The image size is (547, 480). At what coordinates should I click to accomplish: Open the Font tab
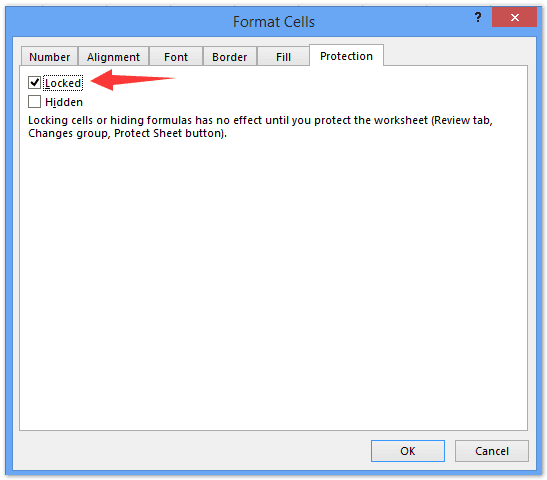coord(176,57)
